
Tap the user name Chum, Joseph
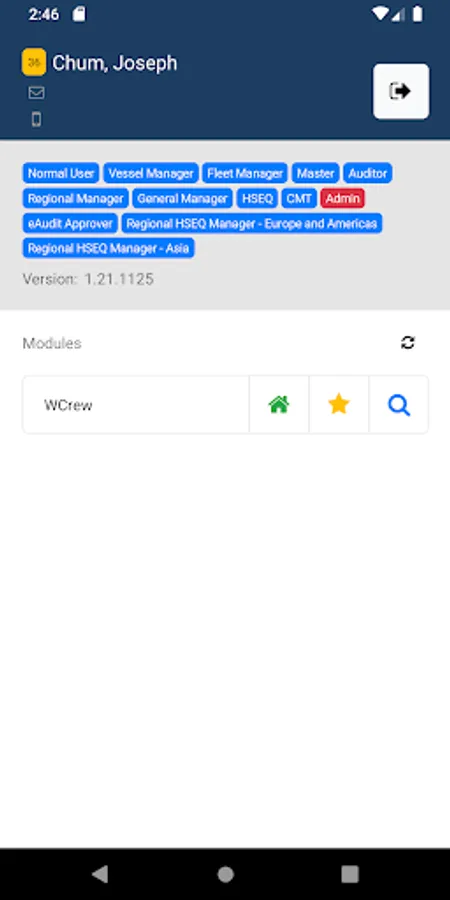[x=115, y=63]
